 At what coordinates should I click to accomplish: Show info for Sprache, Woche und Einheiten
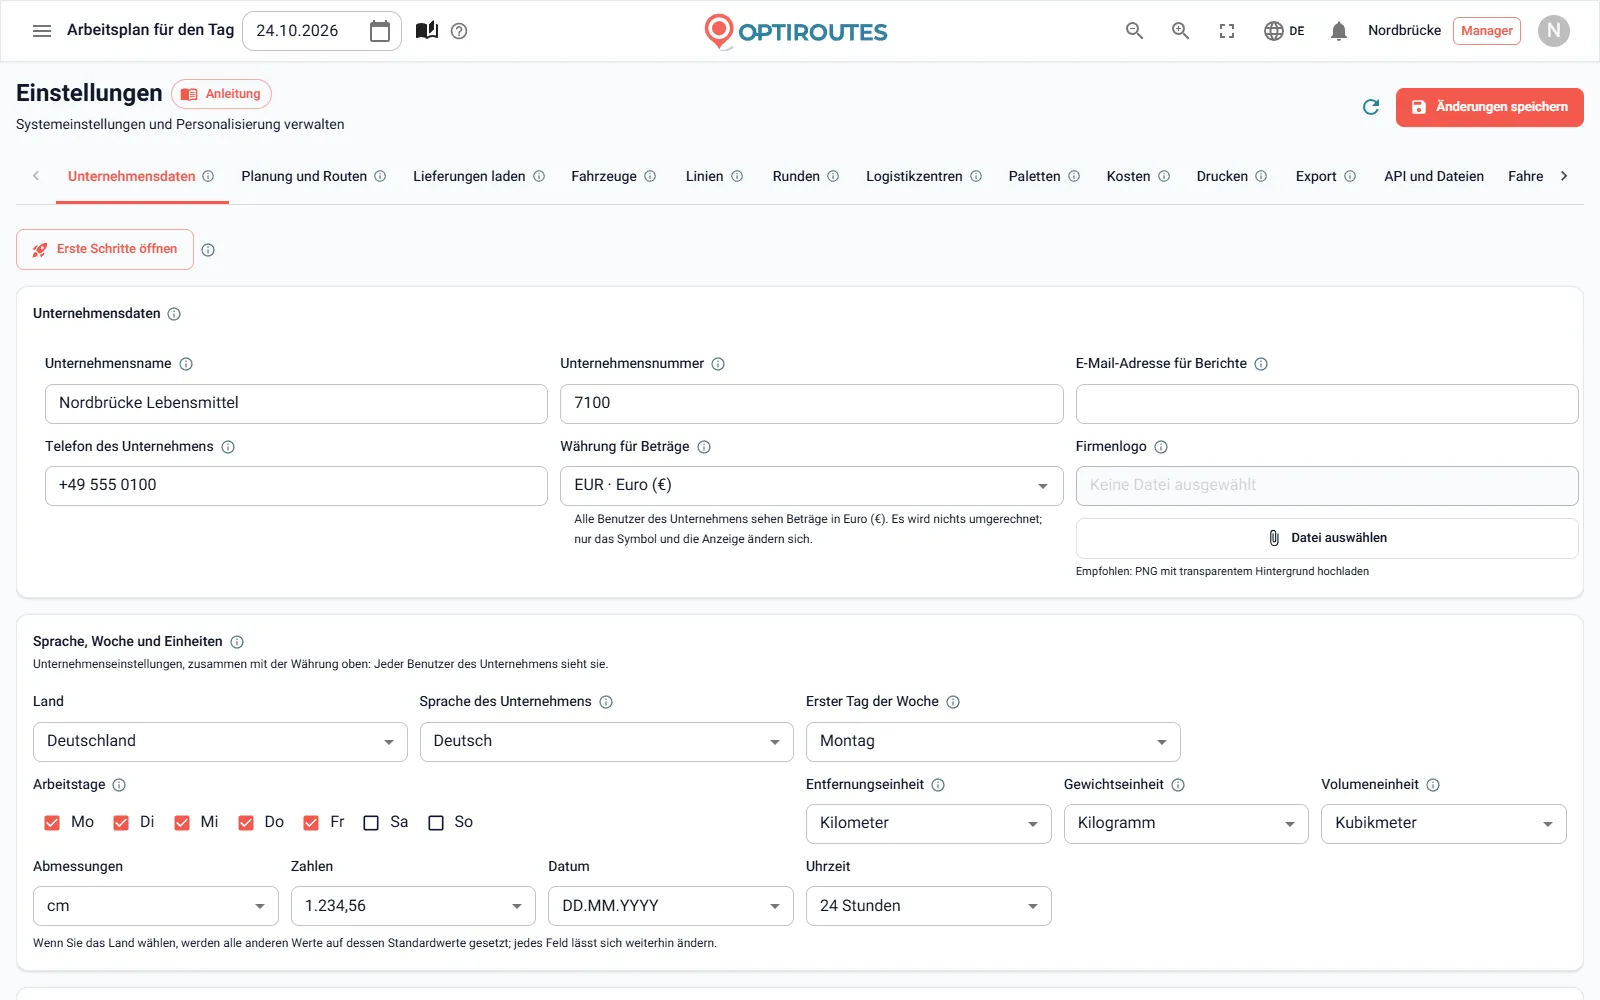tap(237, 642)
